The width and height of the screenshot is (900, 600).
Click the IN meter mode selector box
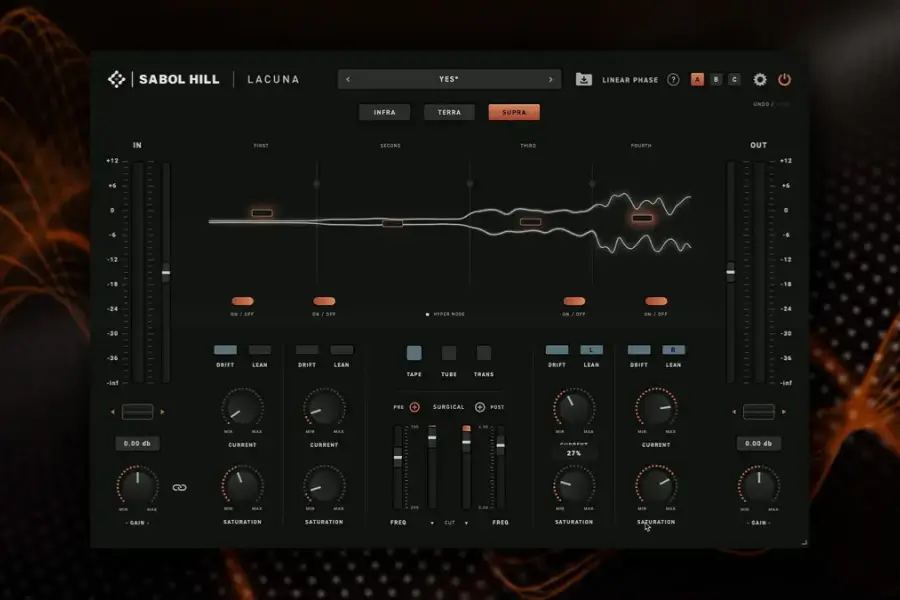138,412
